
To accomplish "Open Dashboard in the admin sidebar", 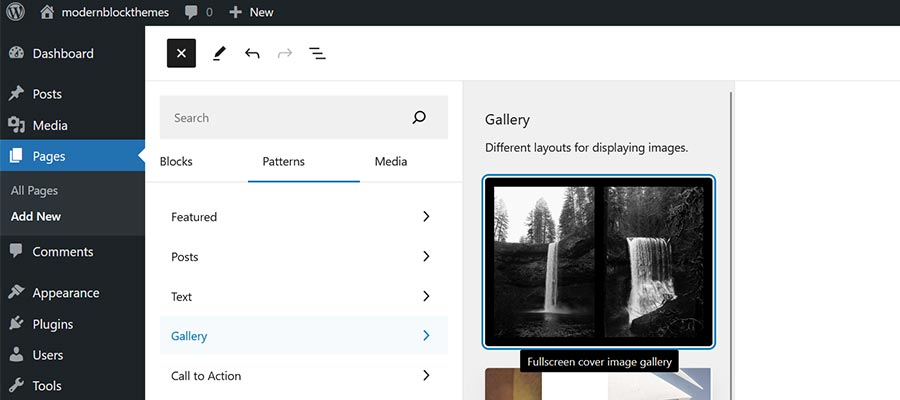I will coord(62,54).
